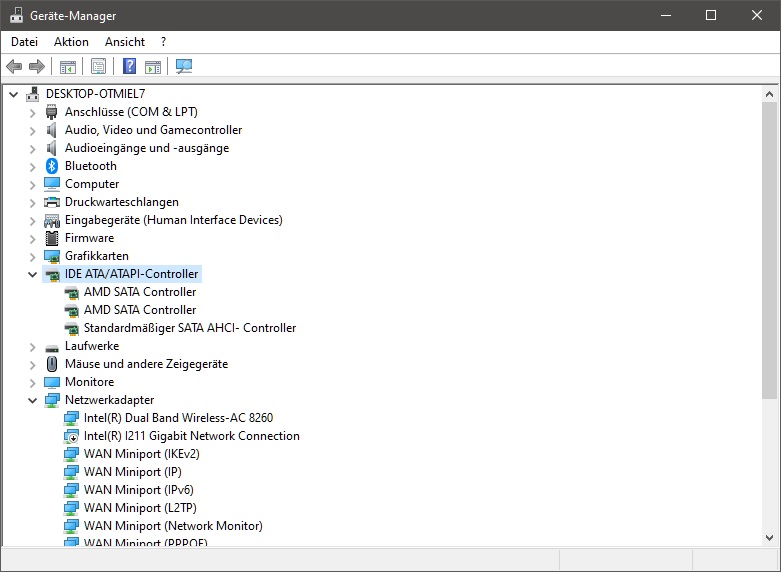781x572 pixels.
Task: Click the Laufwerke drive icon
Action: [x=52, y=347]
